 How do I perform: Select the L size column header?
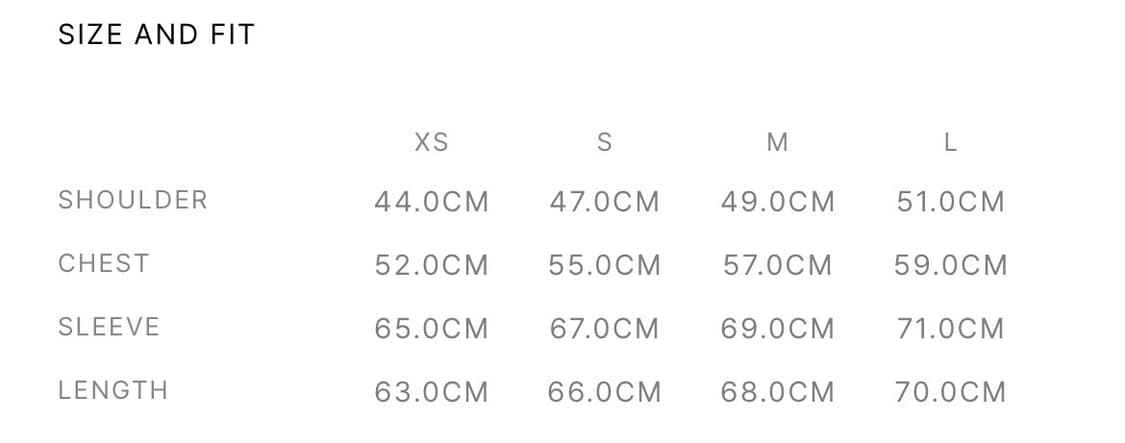click(950, 143)
